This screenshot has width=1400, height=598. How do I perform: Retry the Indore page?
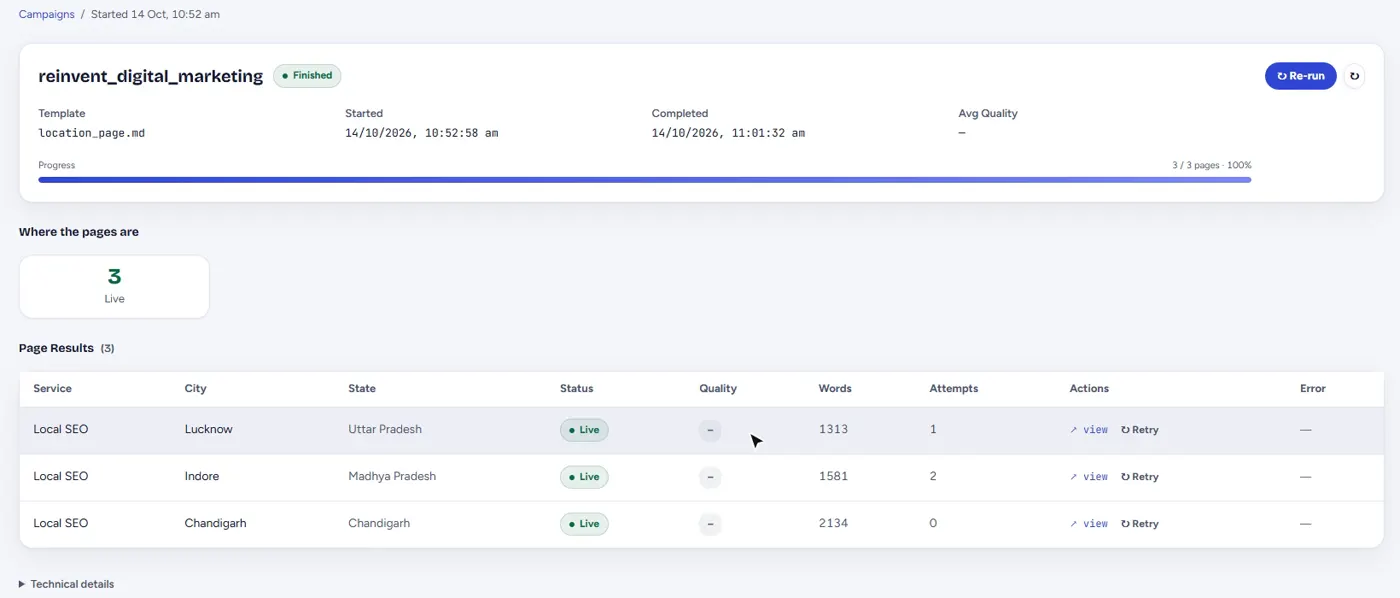pyautogui.click(x=1140, y=477)
